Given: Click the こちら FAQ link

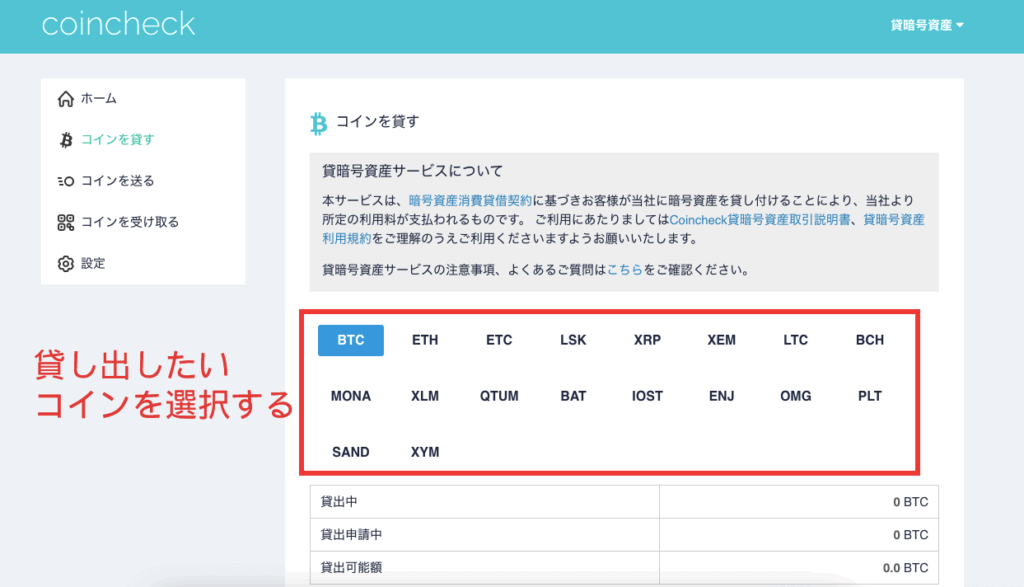Looking at the screenshot, I should tap(624, 270).
